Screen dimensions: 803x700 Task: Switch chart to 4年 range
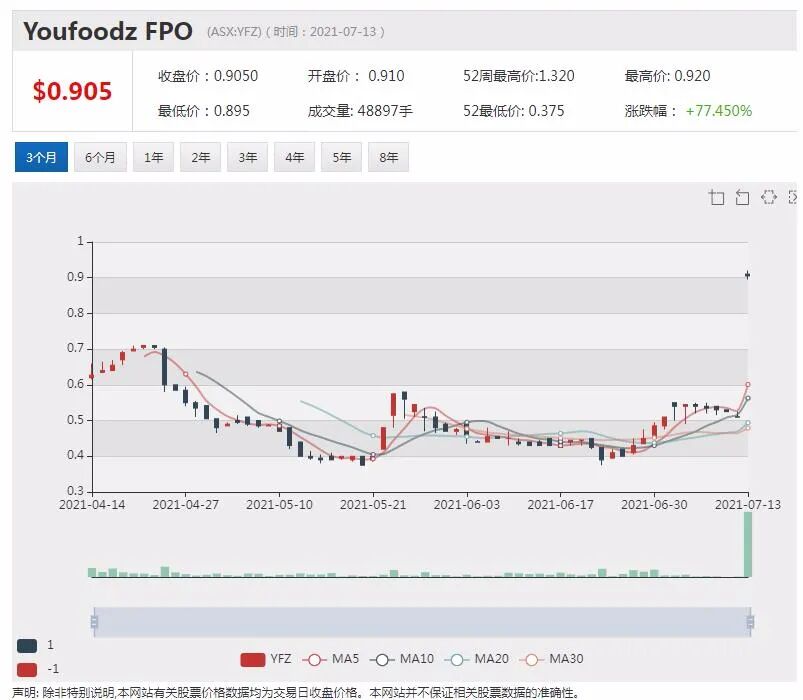point(294,157)
